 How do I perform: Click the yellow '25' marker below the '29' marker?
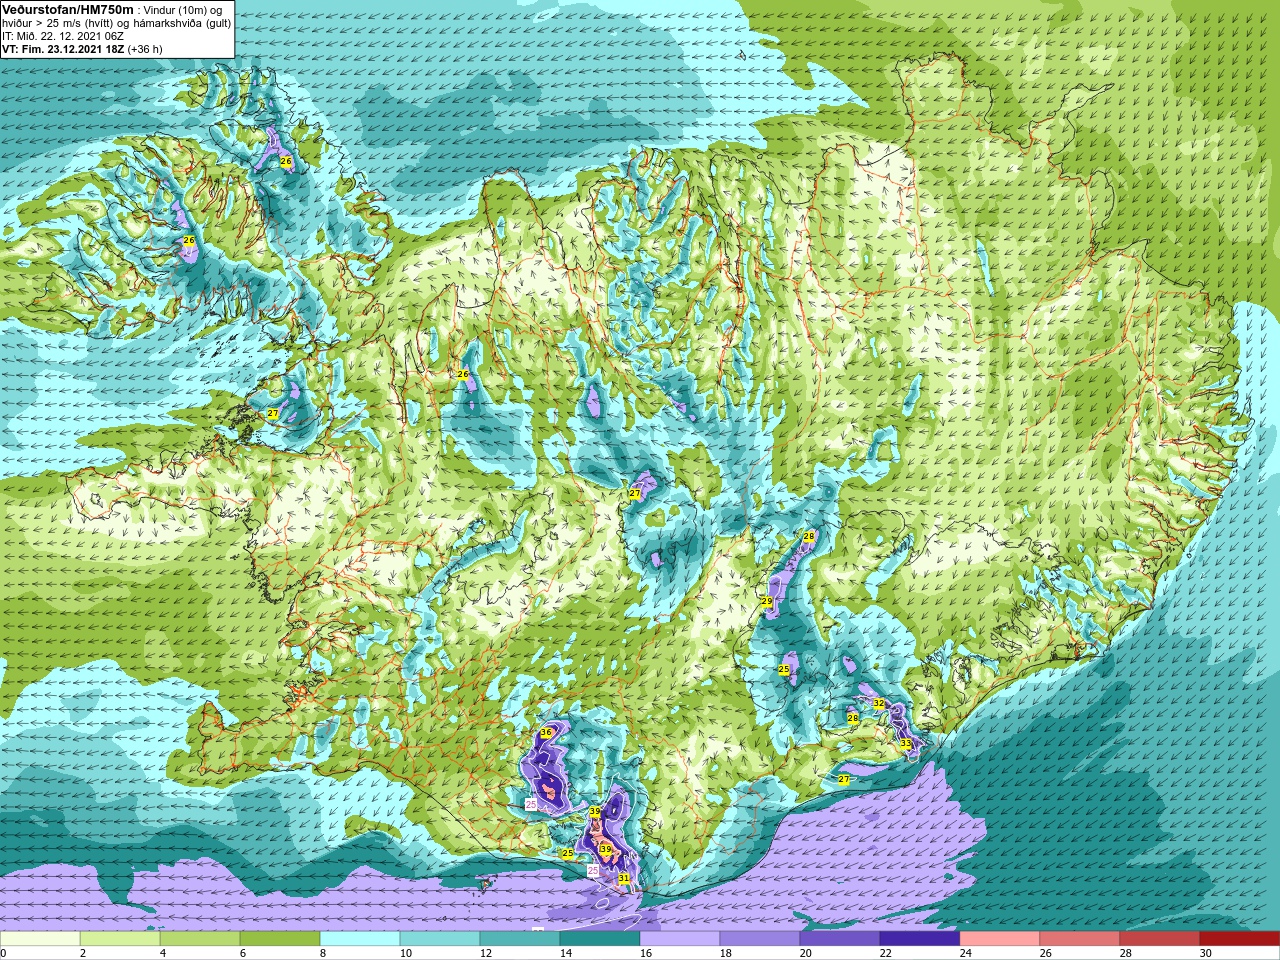tap(784, 669)
